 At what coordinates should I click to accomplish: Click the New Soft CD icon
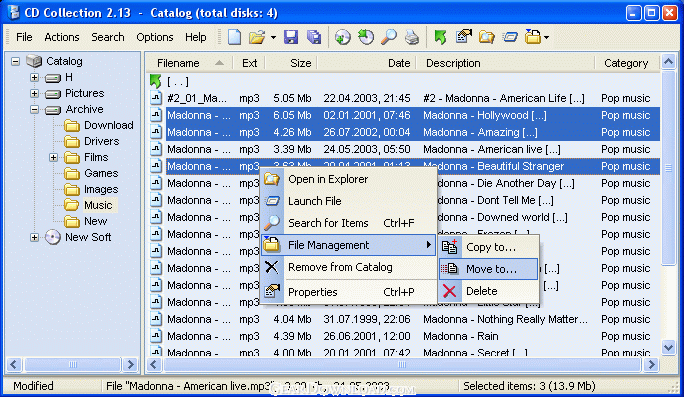click(53, 237)
